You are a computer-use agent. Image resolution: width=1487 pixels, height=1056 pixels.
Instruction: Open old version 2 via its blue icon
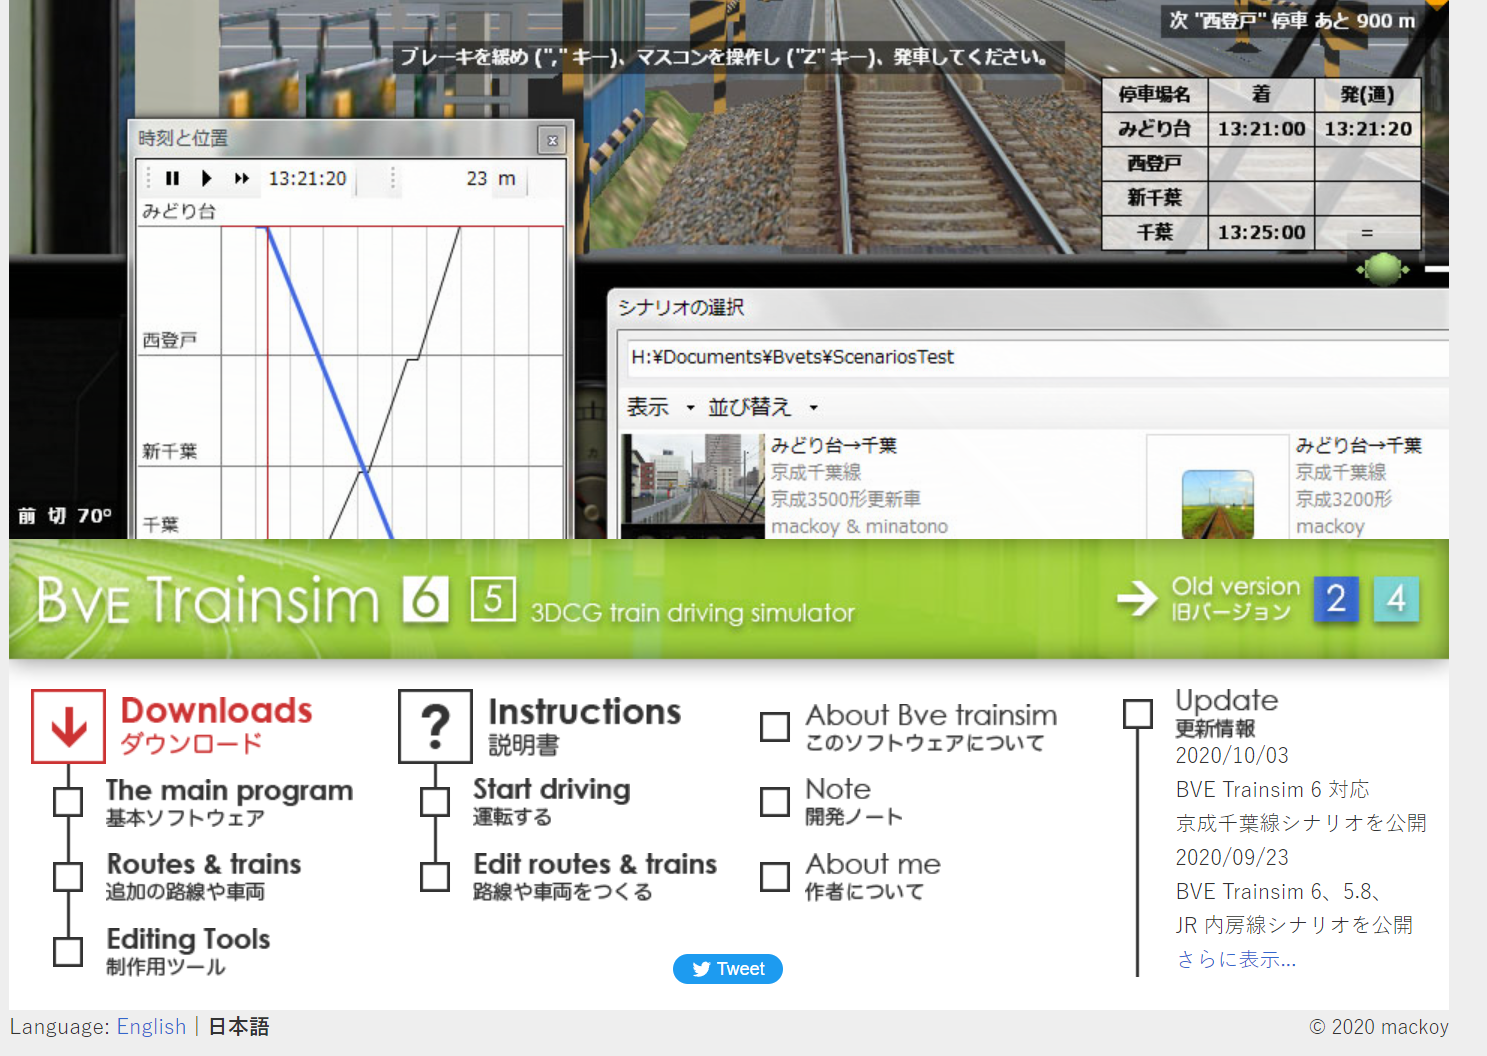point(1336,598)
